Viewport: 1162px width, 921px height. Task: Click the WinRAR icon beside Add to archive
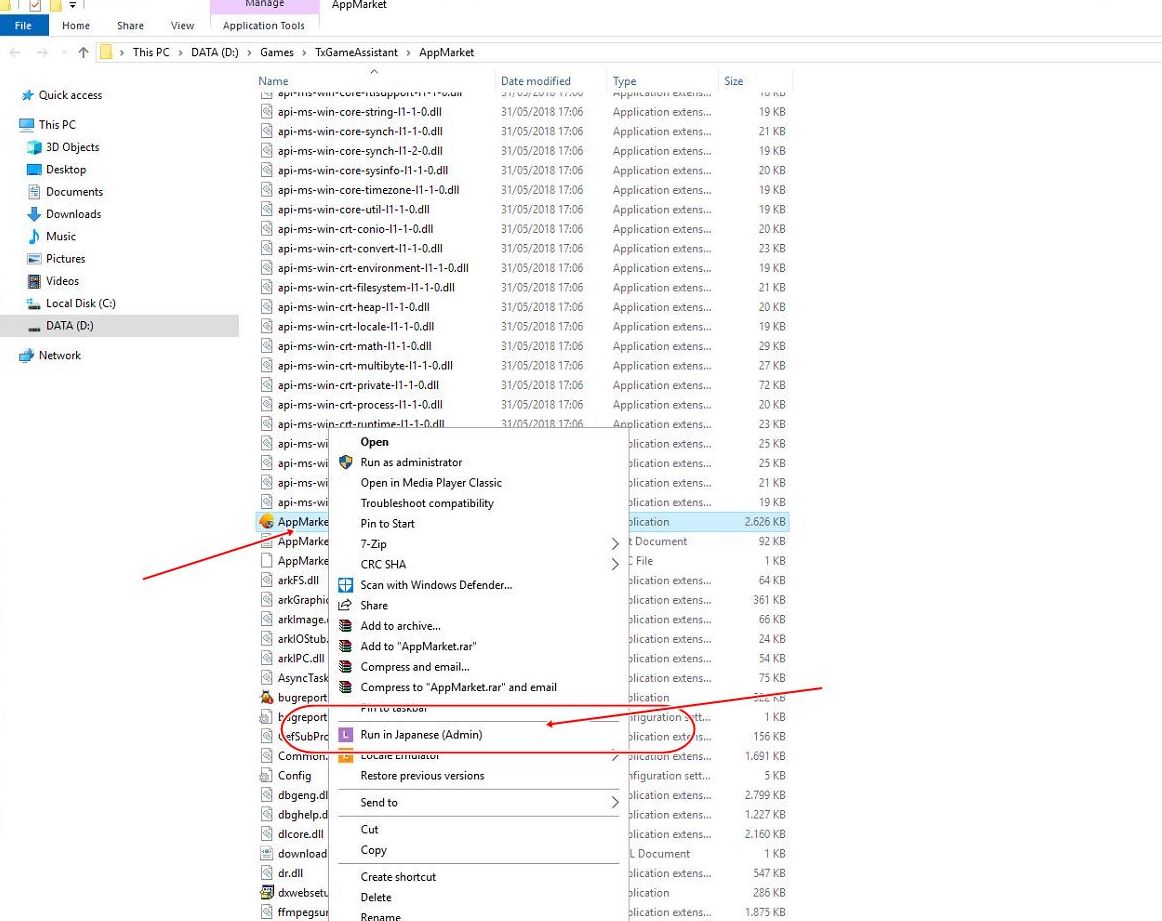345,626
